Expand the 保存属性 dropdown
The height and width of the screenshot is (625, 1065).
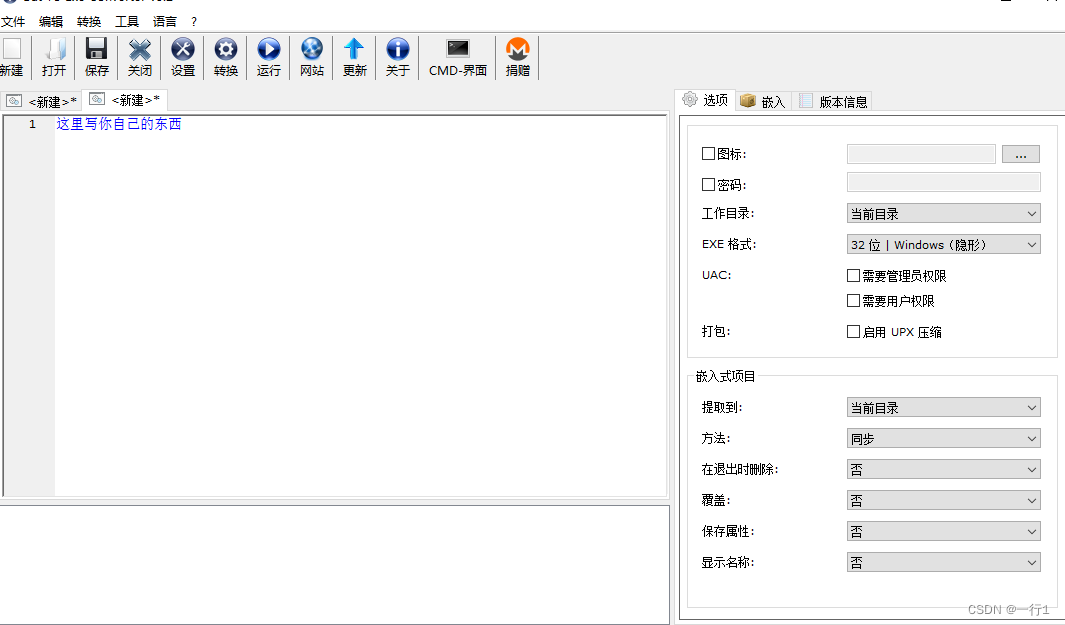[x=943, y=531]
